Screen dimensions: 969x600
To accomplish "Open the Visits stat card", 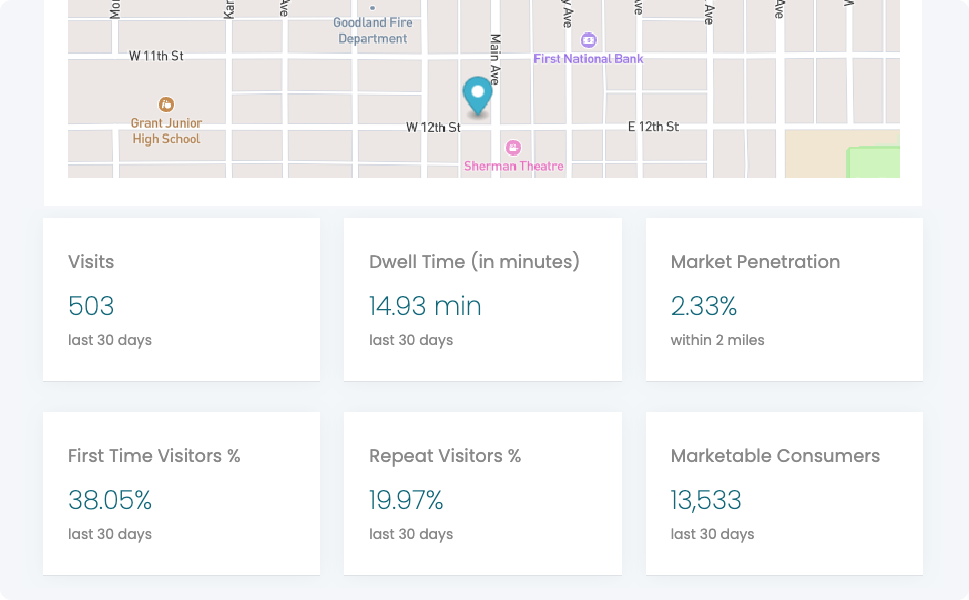I will pyautogui.click(x=181, y=299).
